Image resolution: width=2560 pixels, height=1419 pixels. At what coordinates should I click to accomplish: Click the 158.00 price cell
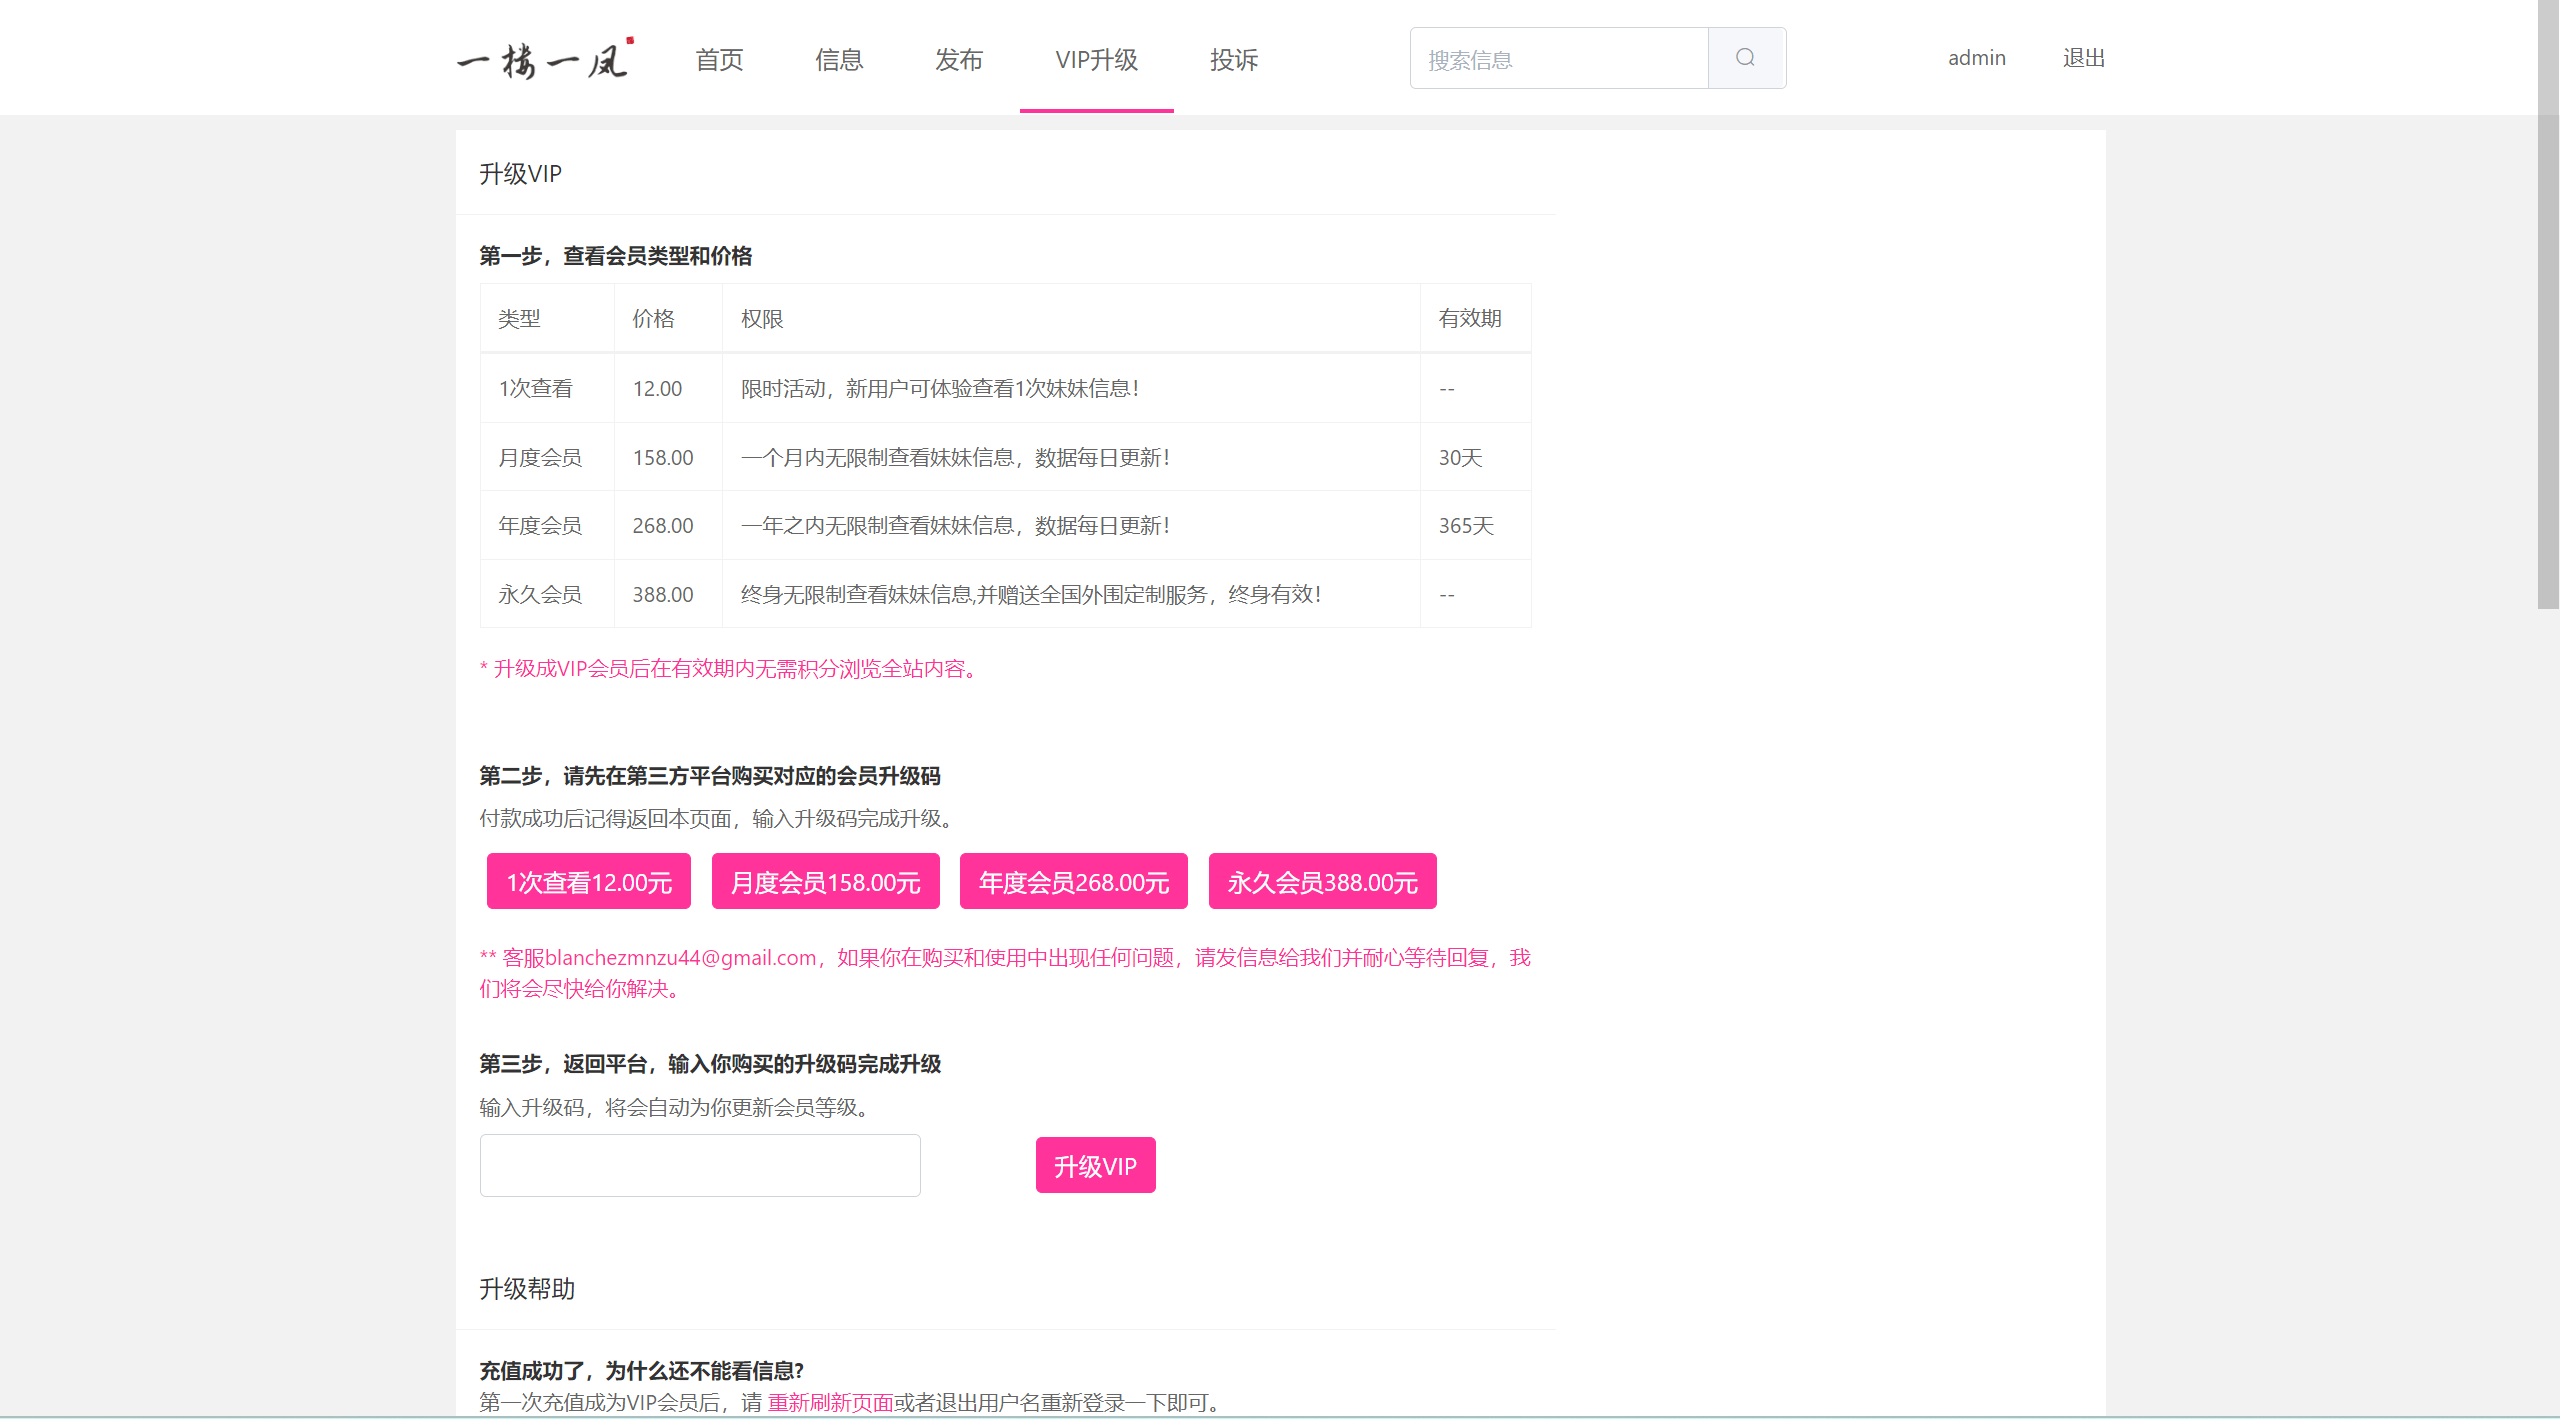[x=668, y=457]
